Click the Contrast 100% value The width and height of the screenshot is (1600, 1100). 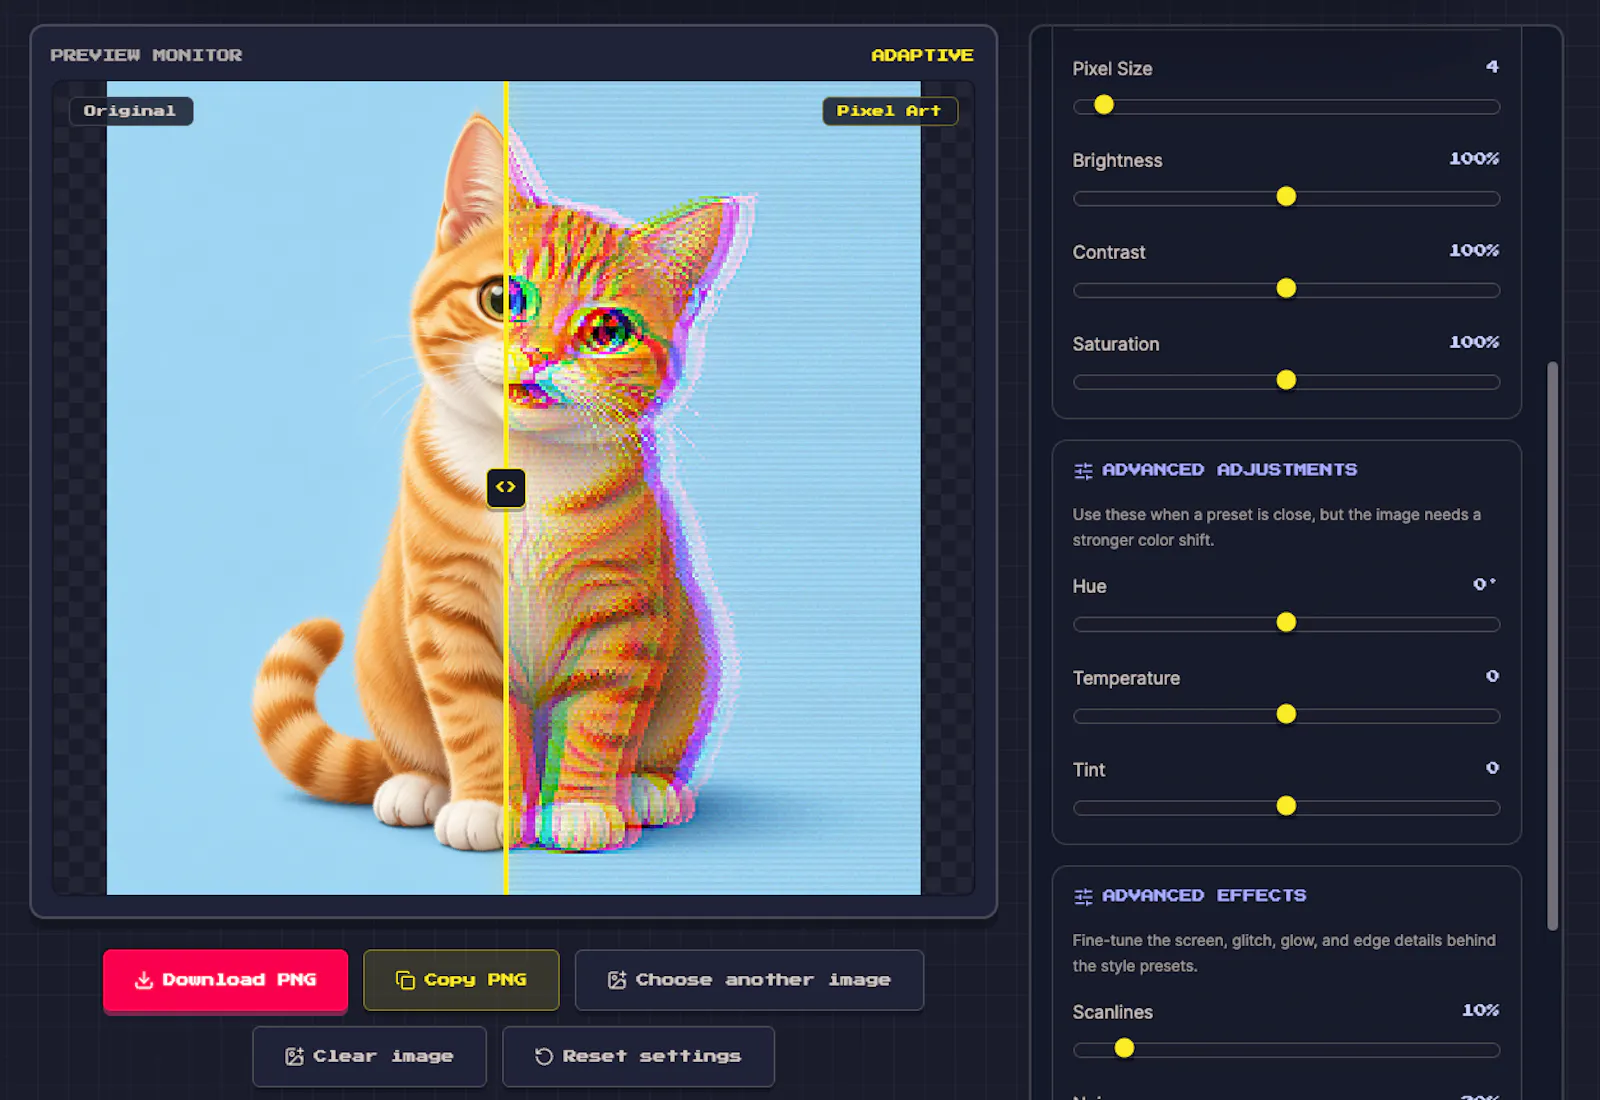coord(1474,251)
